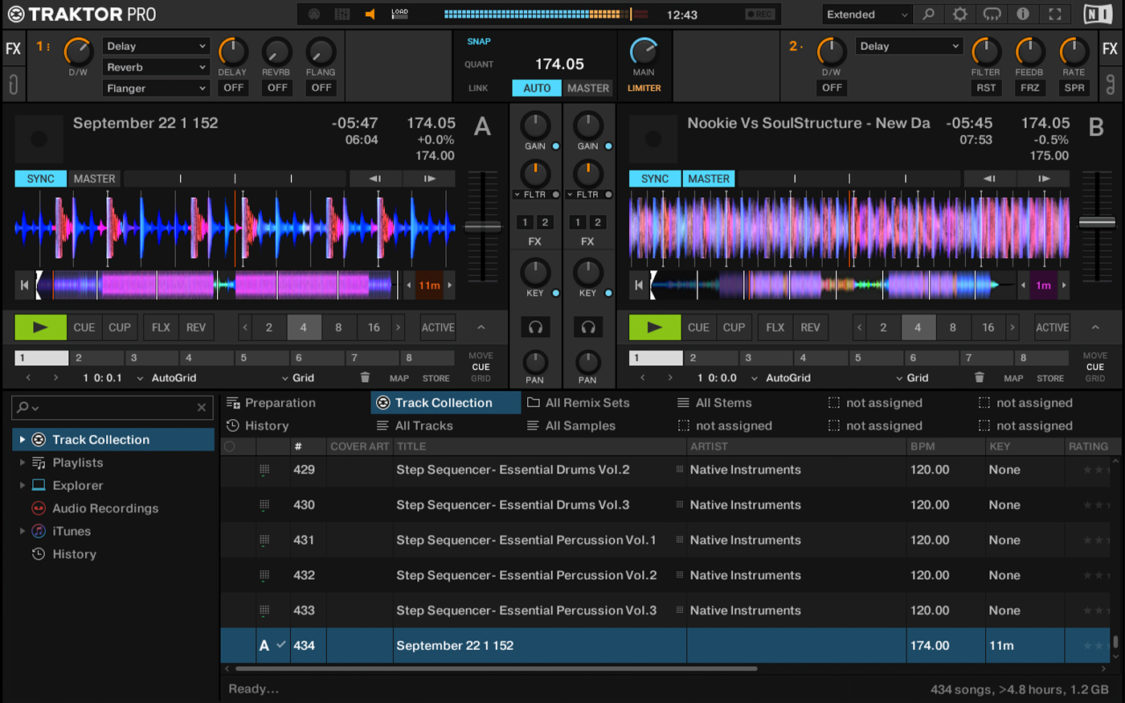Open the Preferences gear icon
This screenshot has width=1125, height=703.
[961, 15]
